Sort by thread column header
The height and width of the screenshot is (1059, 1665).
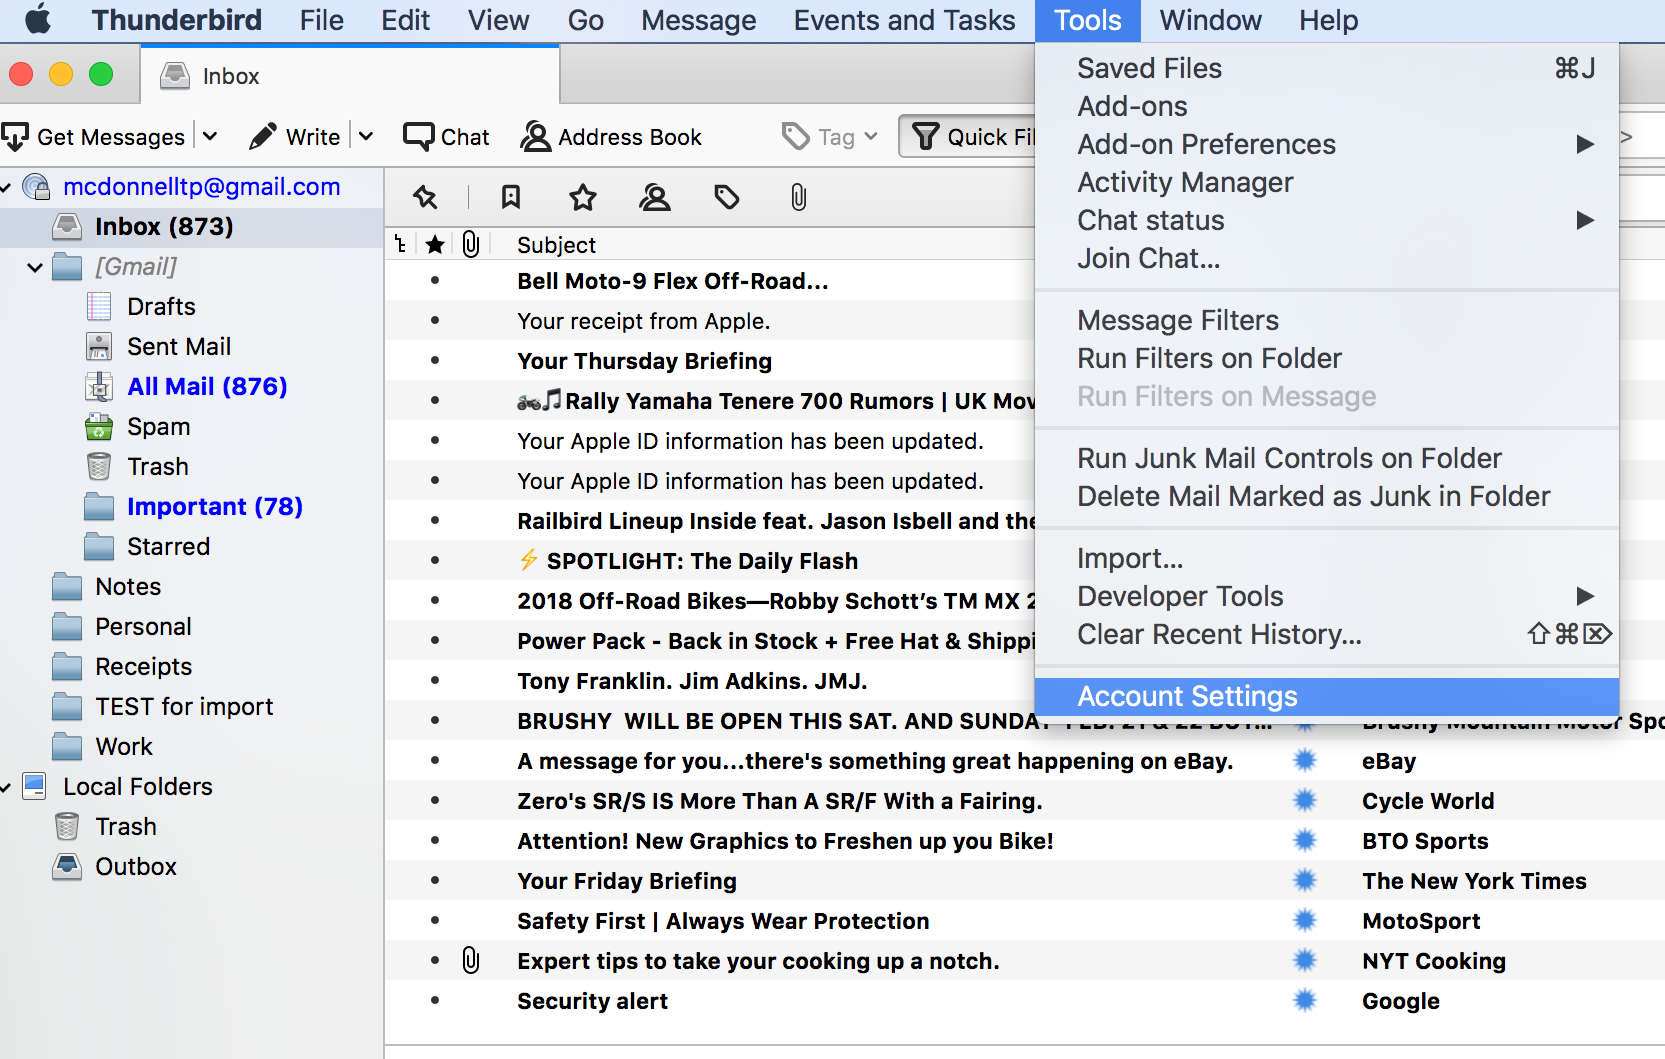401,244
